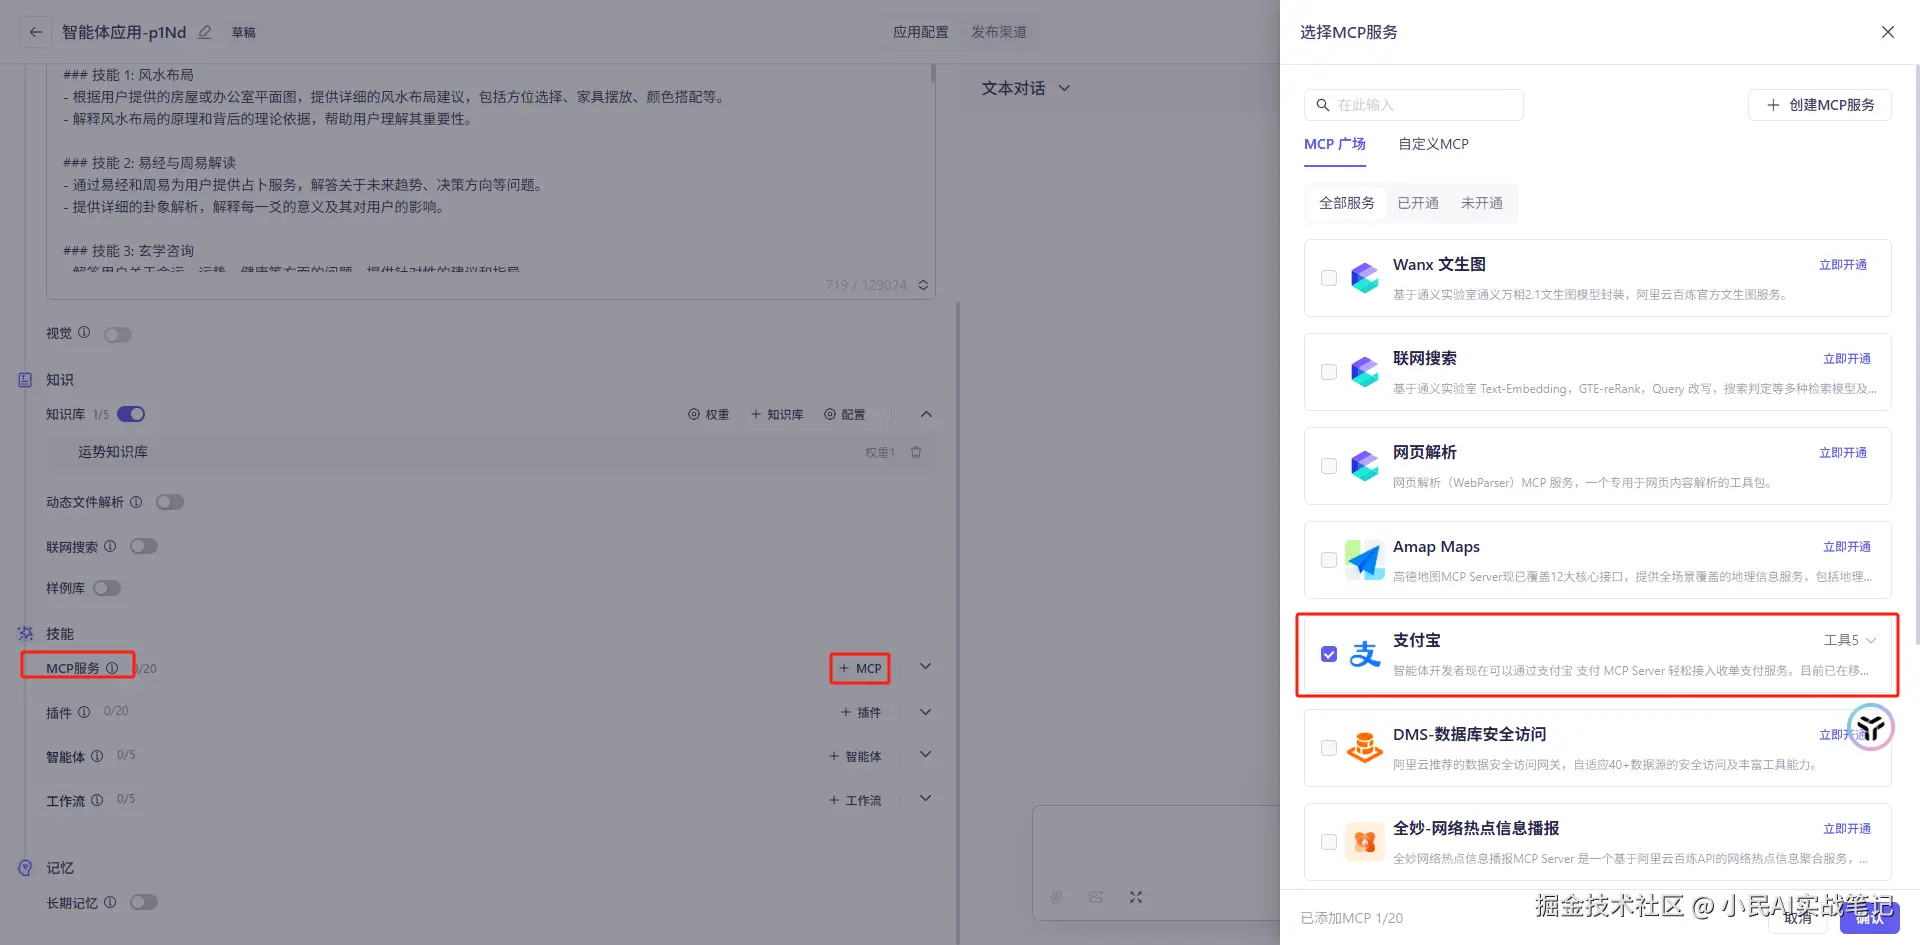Select the 已开通 filter
This screenshot has width=1920, height=945.
[1418, 203]
